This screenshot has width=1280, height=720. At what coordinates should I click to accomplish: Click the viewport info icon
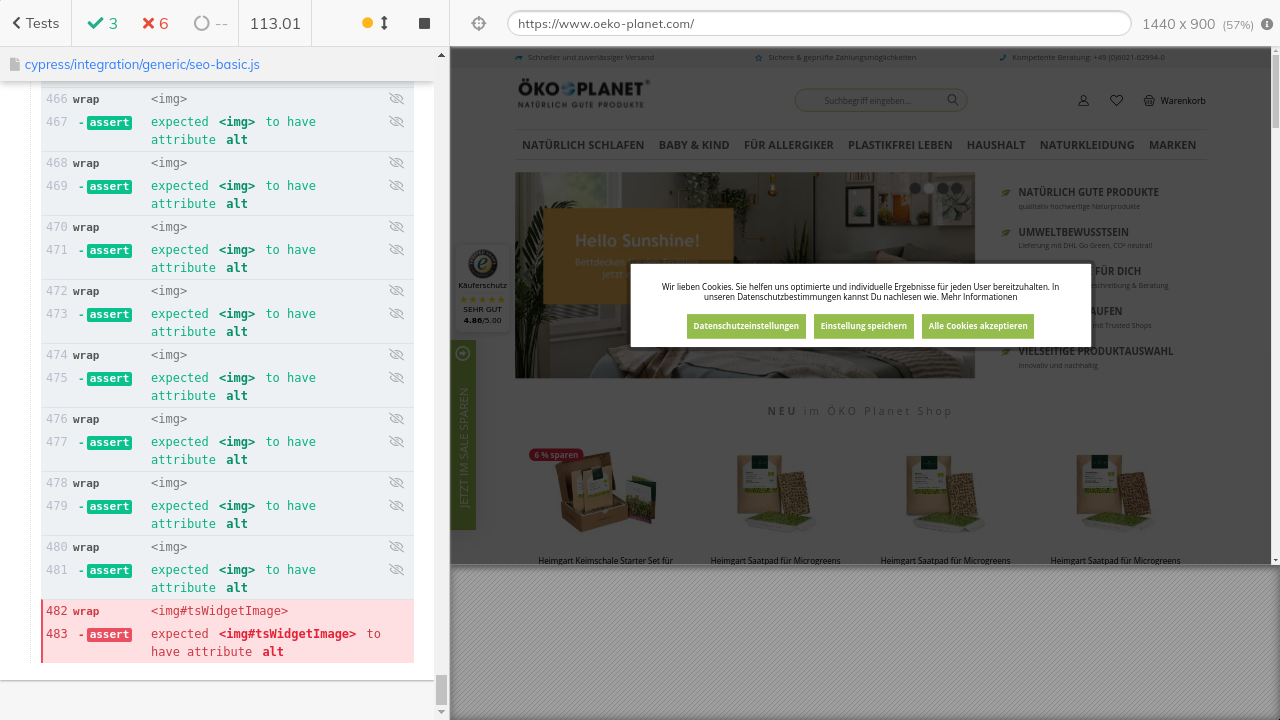coord(1267,24)
